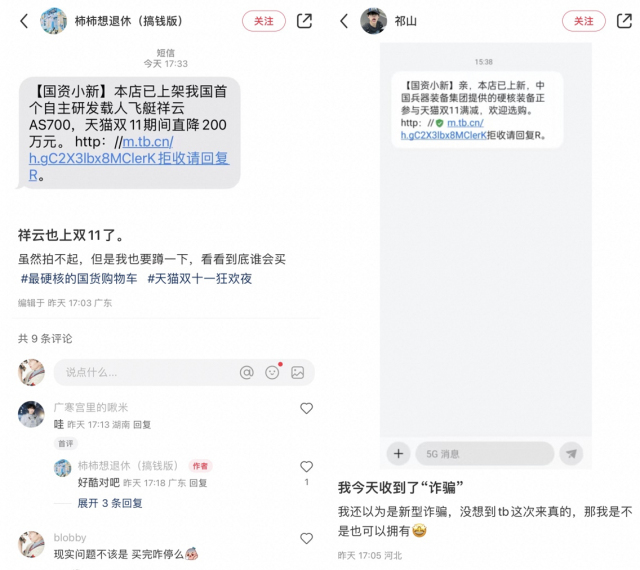Share the 柿柿想退休 post
Screen dimensions: 640x570
[x=304, y=21]
